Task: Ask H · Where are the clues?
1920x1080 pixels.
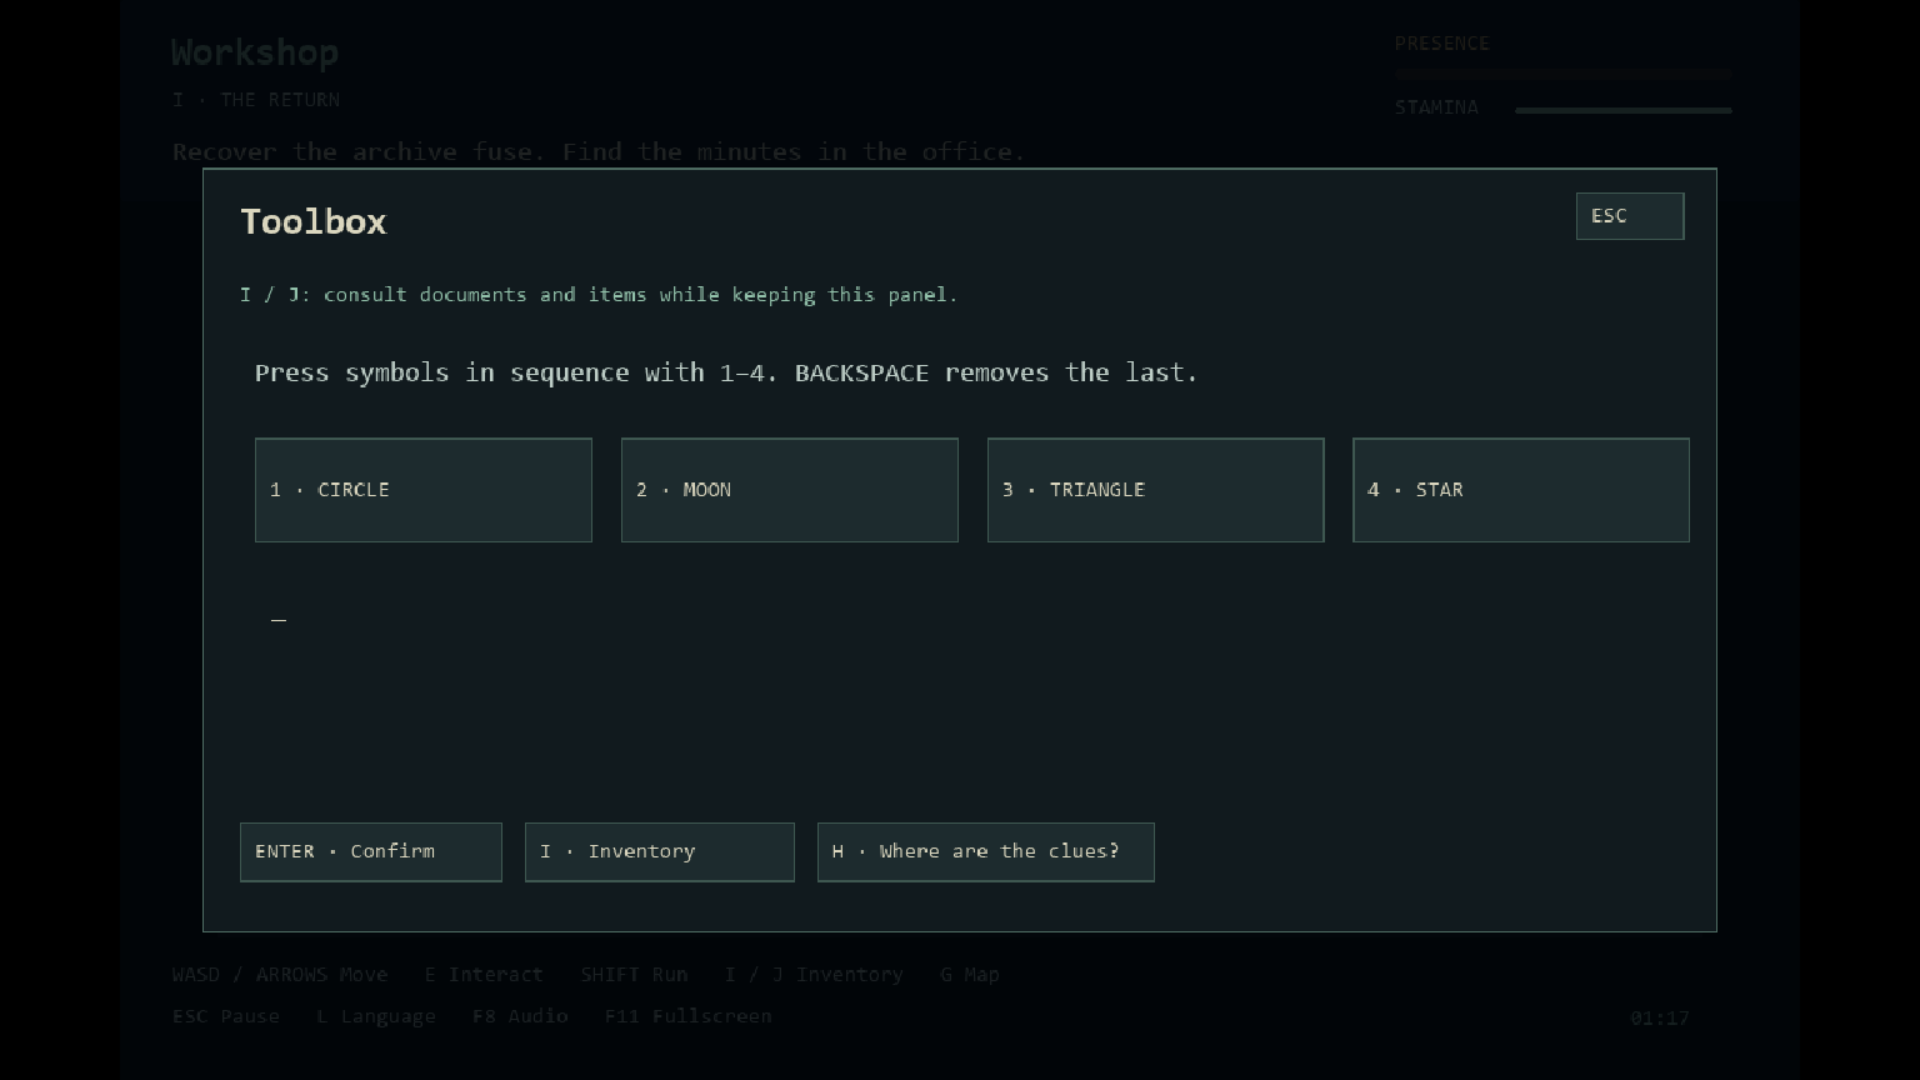Action: 985,852
